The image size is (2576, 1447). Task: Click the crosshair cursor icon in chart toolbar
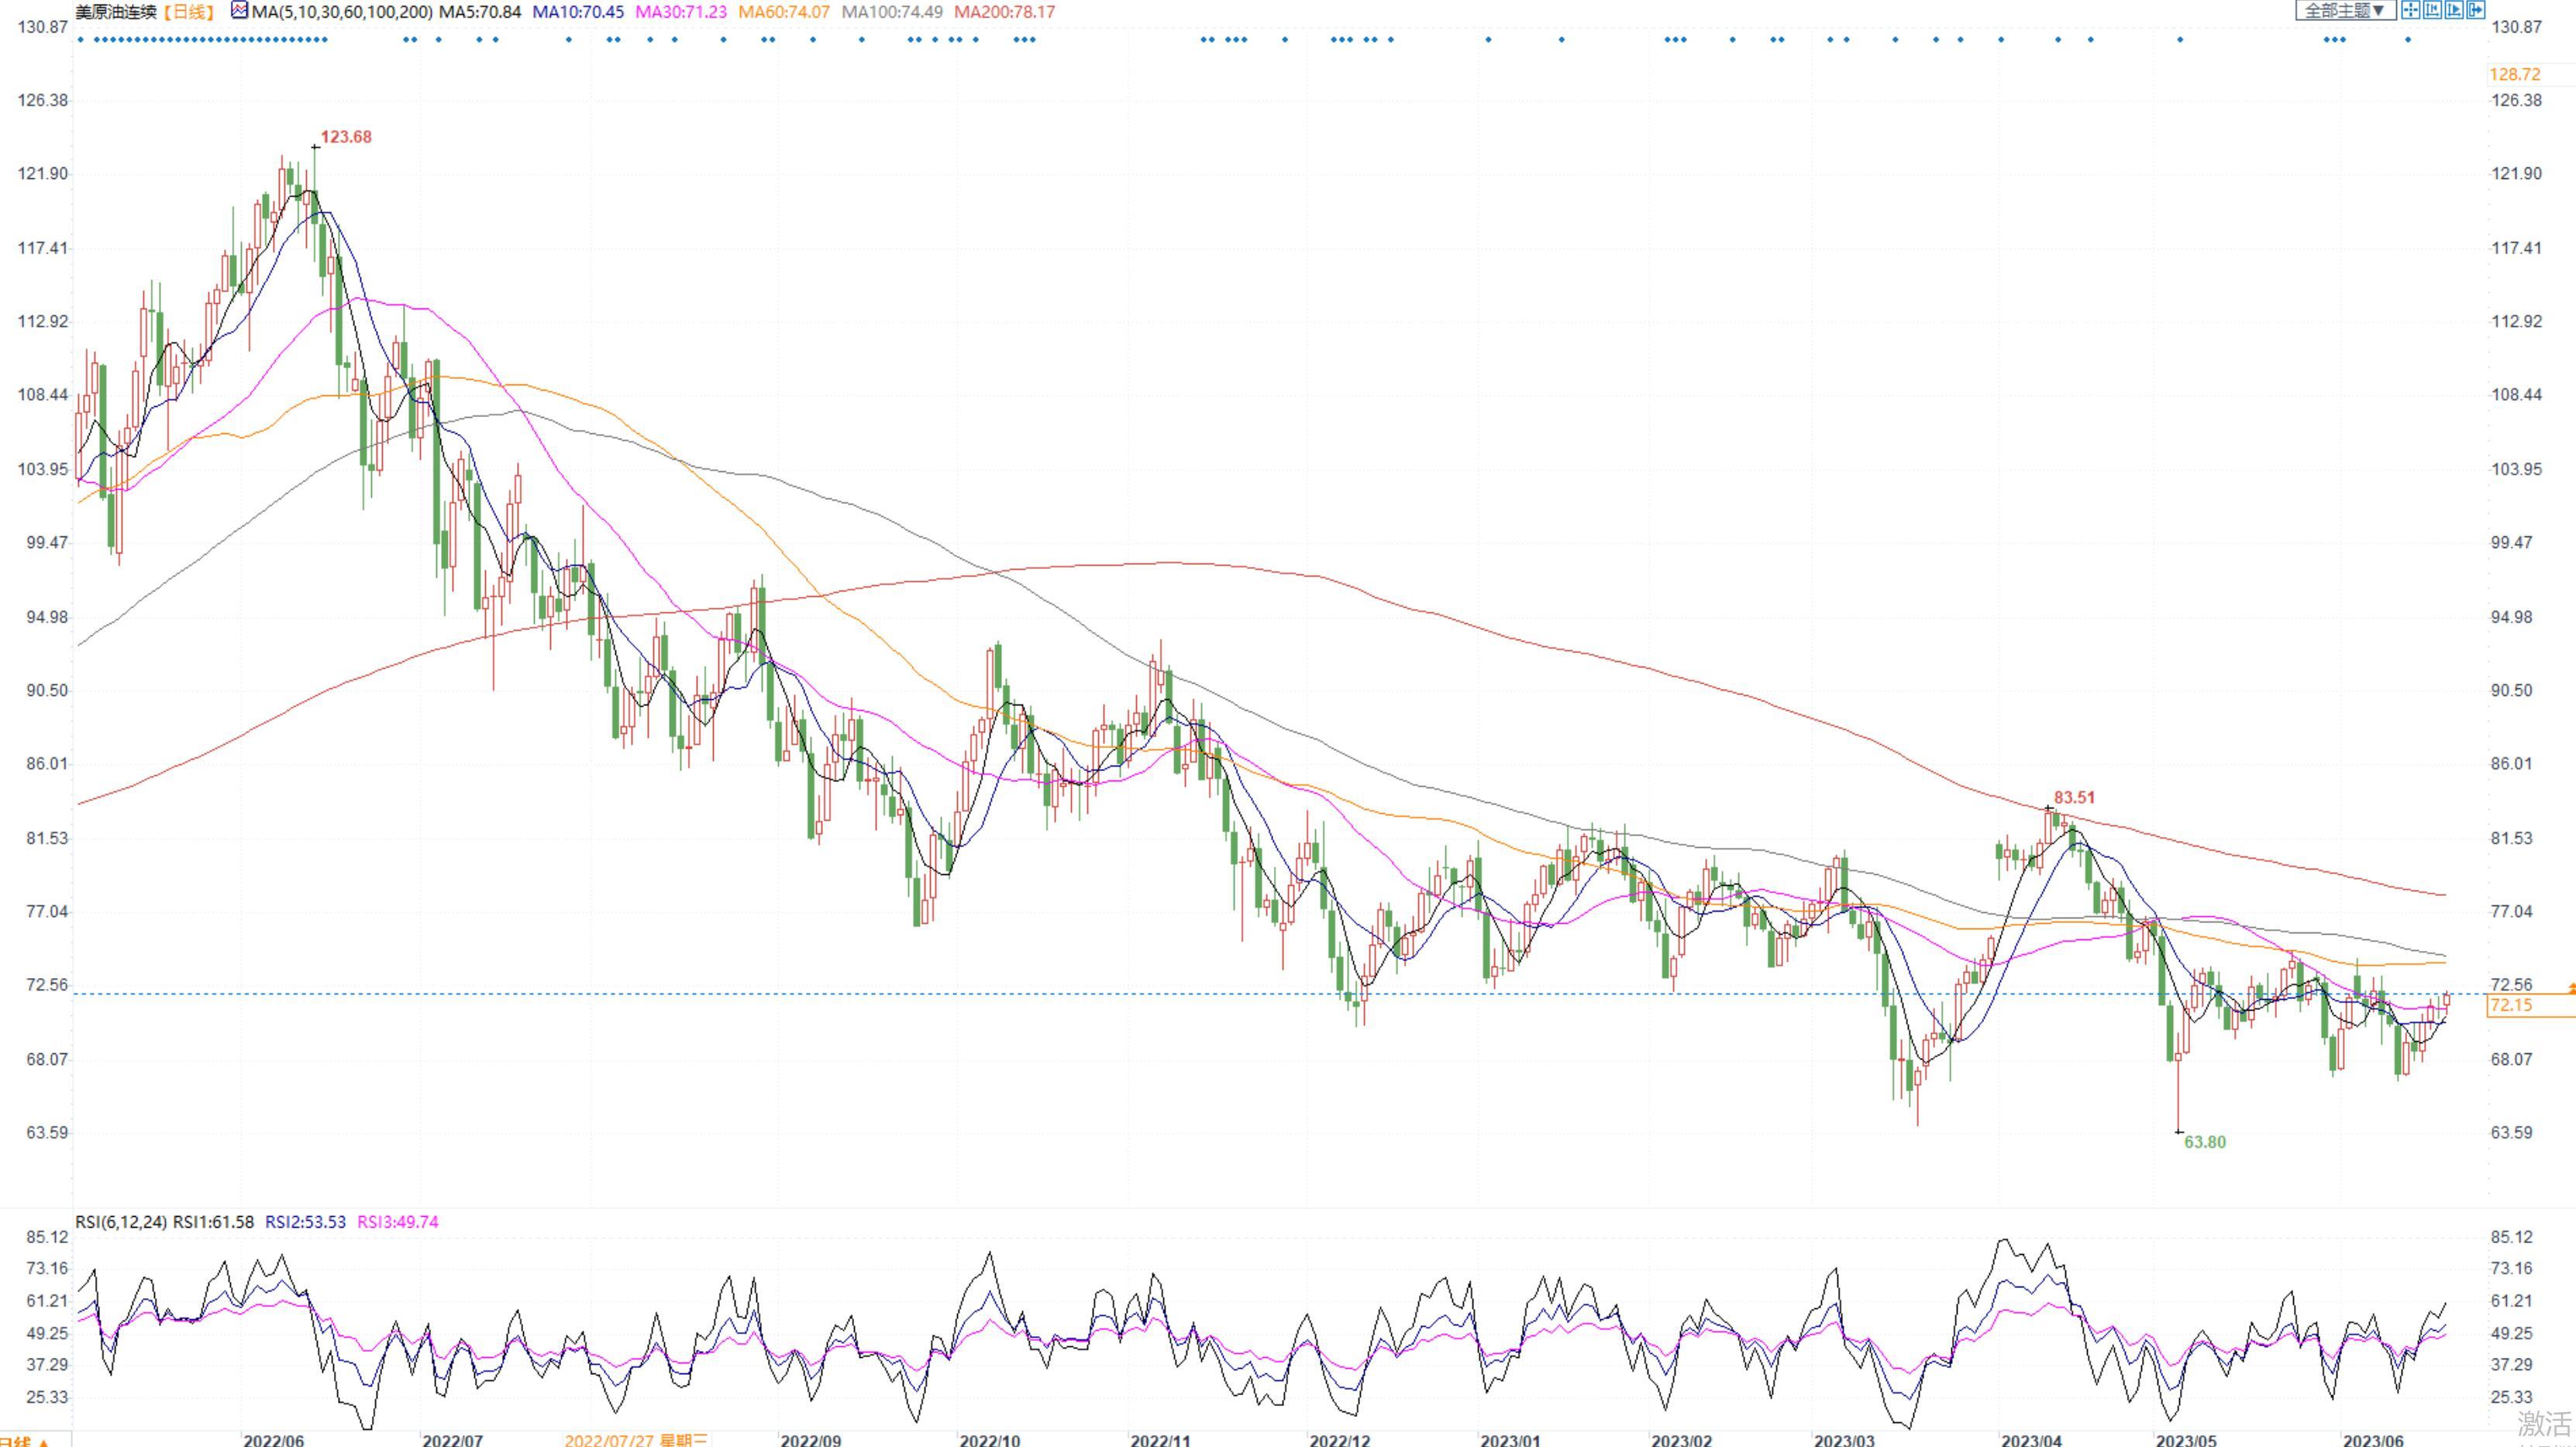(2410, 10)
